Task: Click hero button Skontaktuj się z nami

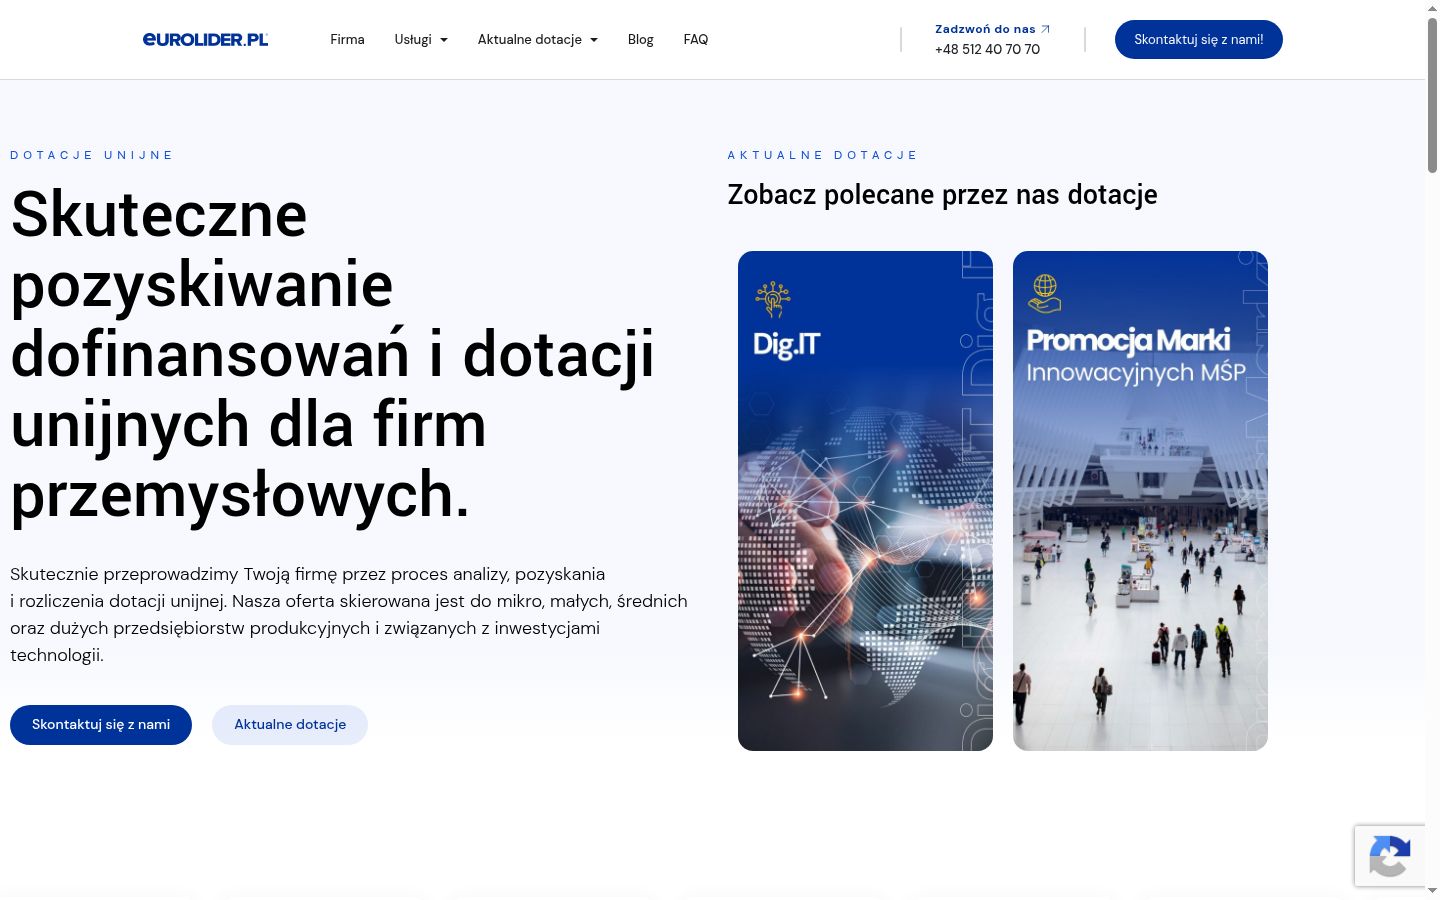Action: click(101, 725)
